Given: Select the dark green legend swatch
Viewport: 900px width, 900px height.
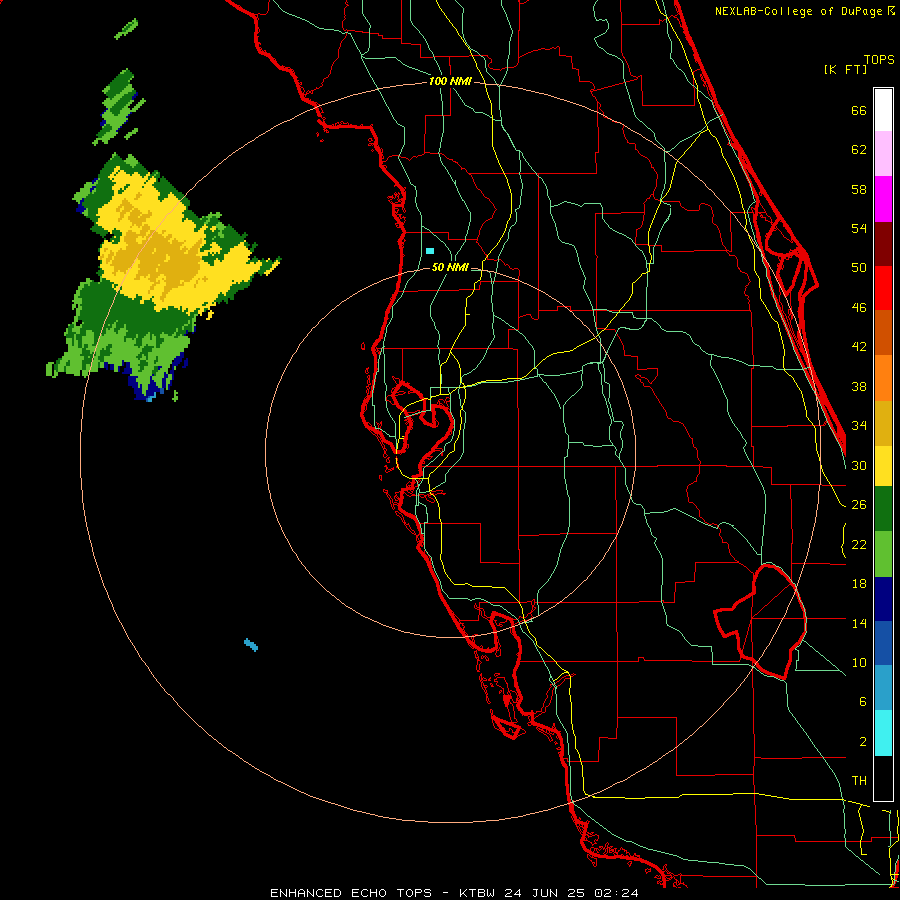Looking at the screenshot, I should point(883,509).
